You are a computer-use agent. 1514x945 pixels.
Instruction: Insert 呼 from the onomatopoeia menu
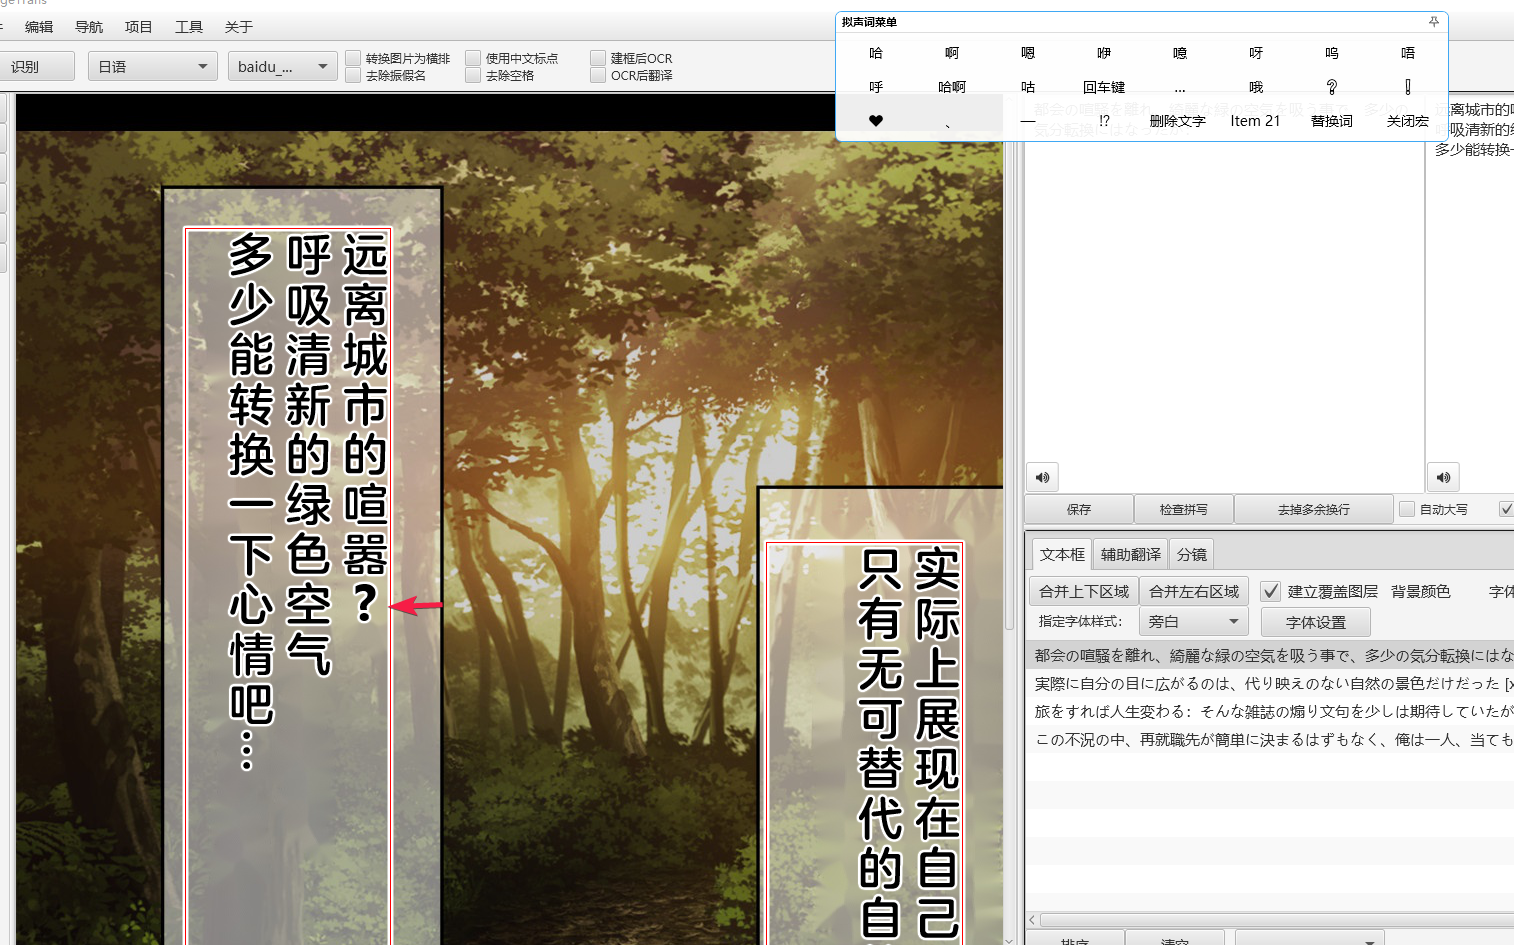click(876, 87)
